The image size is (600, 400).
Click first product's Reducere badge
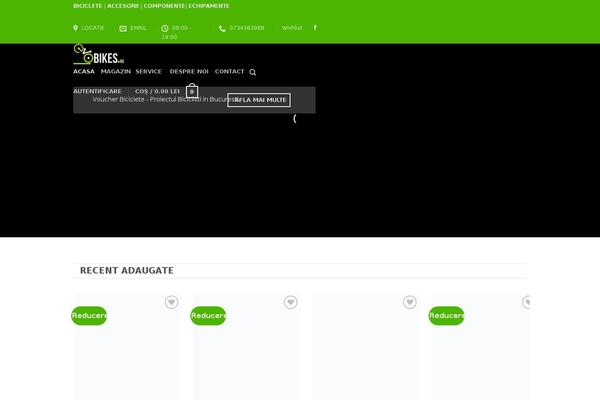coord(89,316)
